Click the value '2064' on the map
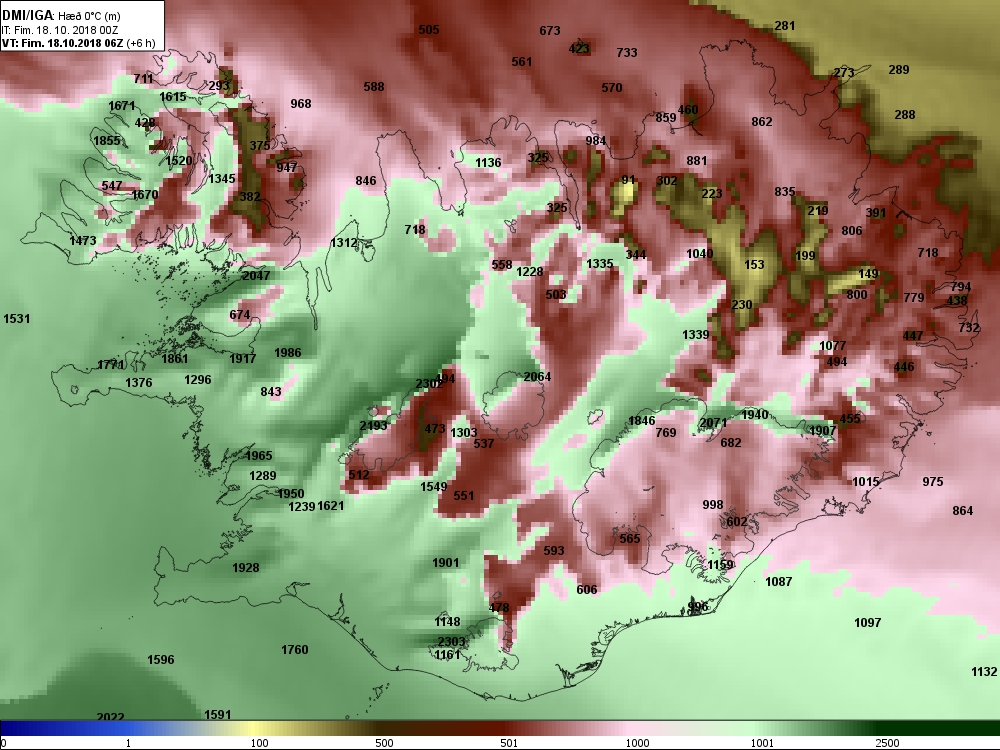Image resolution: width=1000 pixels, height=750 pixels. [537, 376]
